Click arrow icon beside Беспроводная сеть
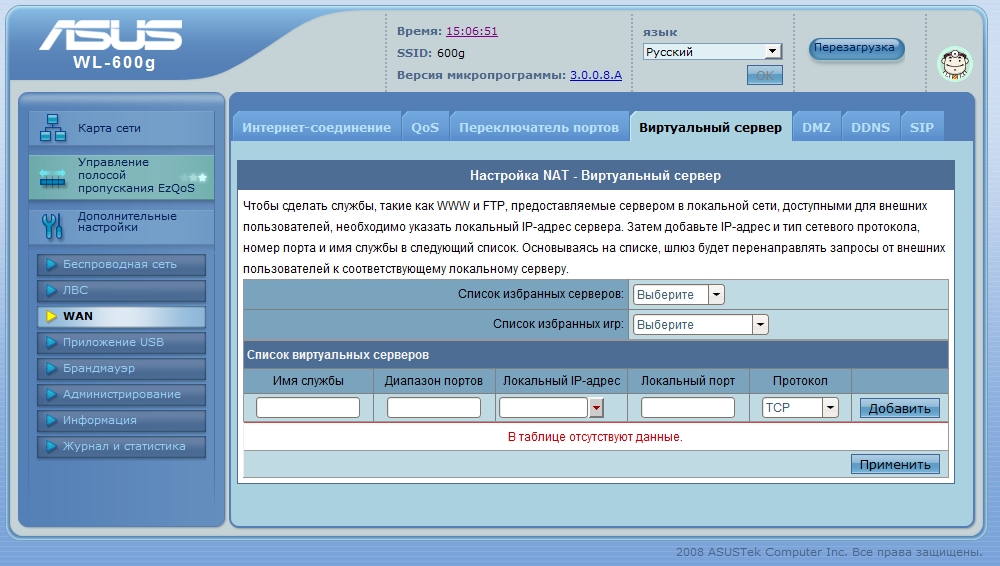The height and width of the screenshot is (566, 1000). coord(52,264)
